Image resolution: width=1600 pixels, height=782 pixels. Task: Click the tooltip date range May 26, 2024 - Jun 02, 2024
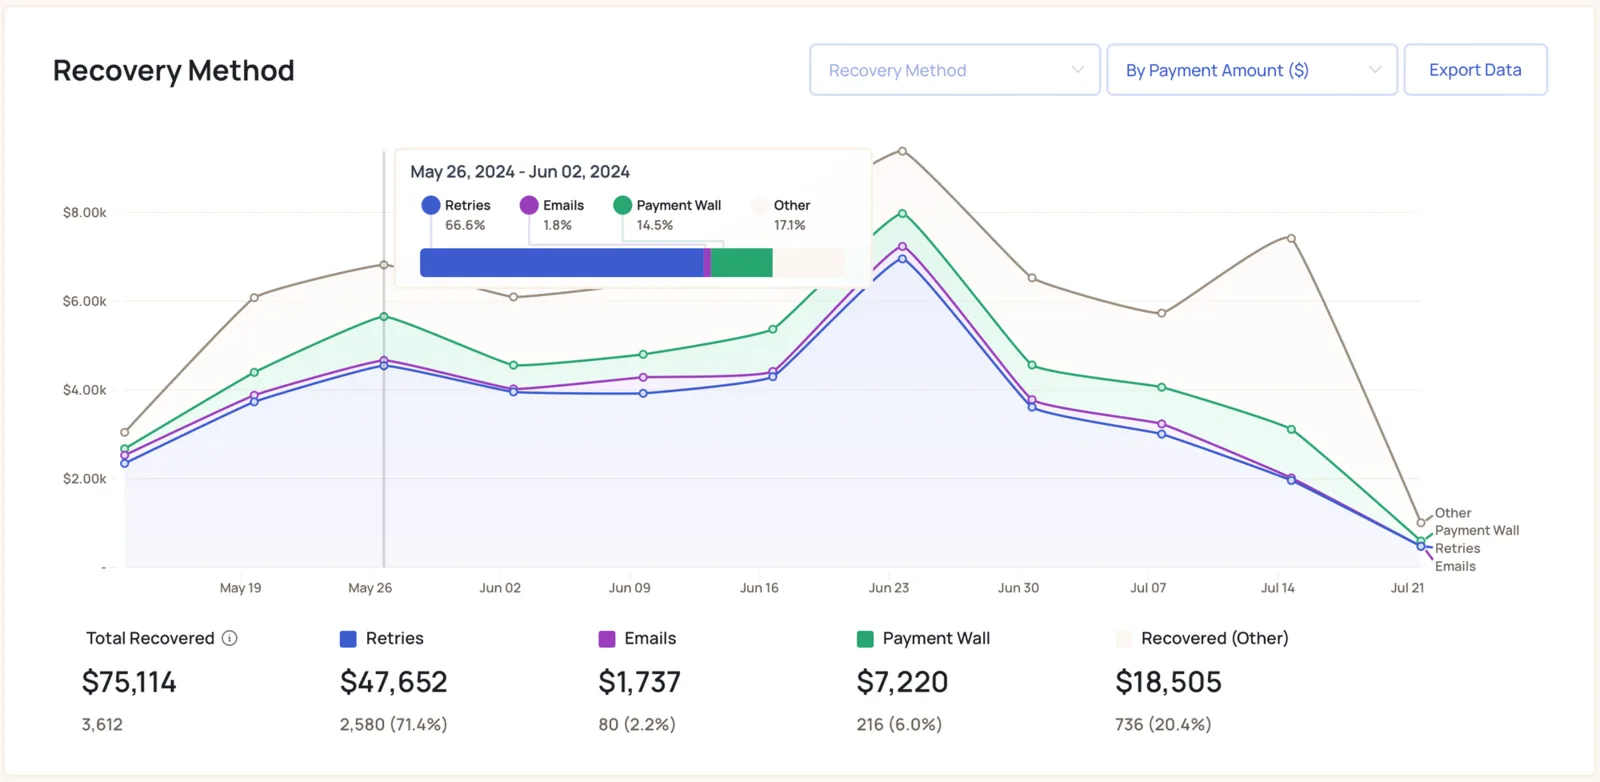pyautogui.click(x=520, y=172)
